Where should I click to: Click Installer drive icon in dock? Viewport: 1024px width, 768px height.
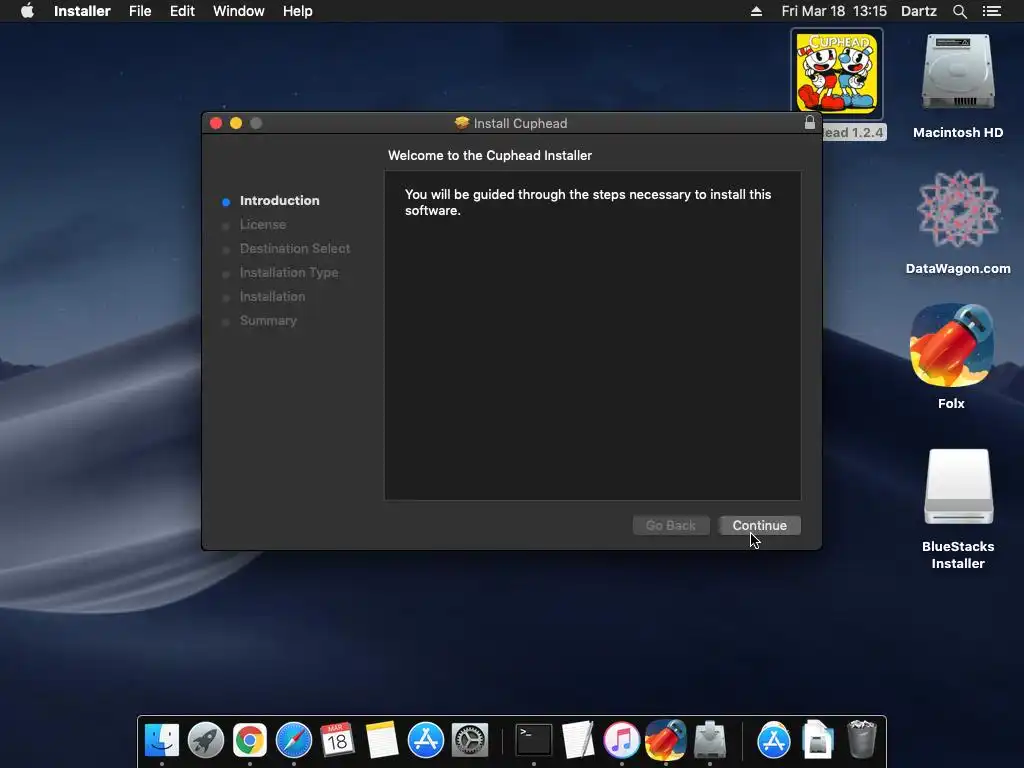pos(710,740)
